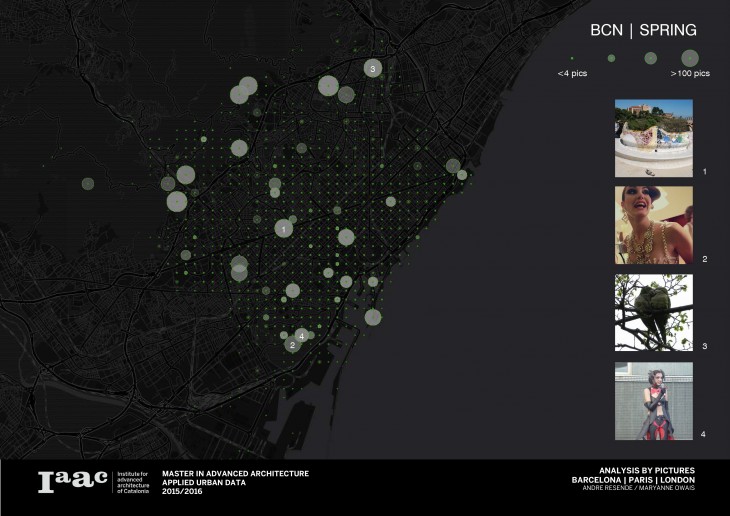
Task: Click the IAAC logo
Action: [x=72, y=482]
